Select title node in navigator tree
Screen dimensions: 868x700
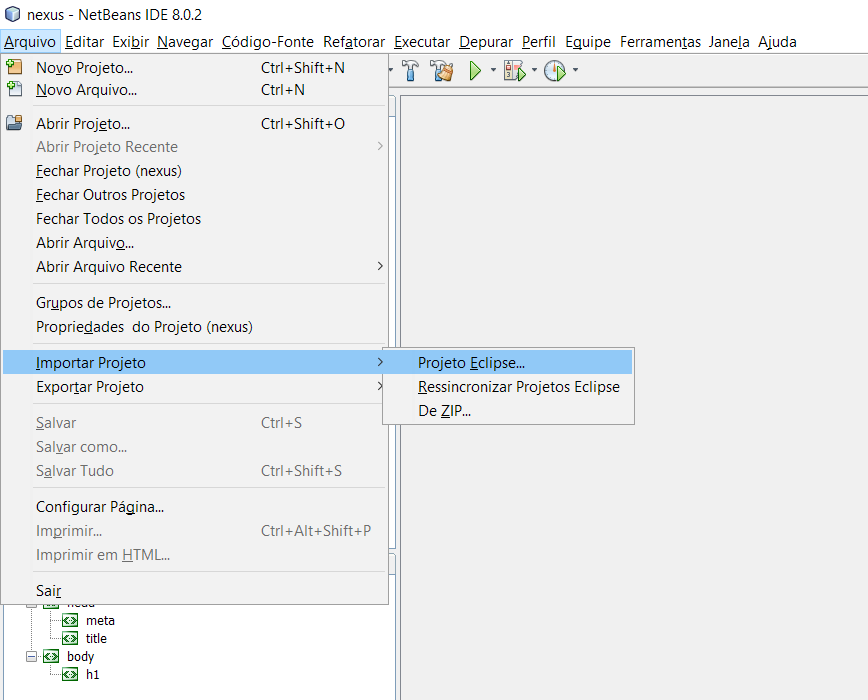pyautogui.click(x=96, y=638)
